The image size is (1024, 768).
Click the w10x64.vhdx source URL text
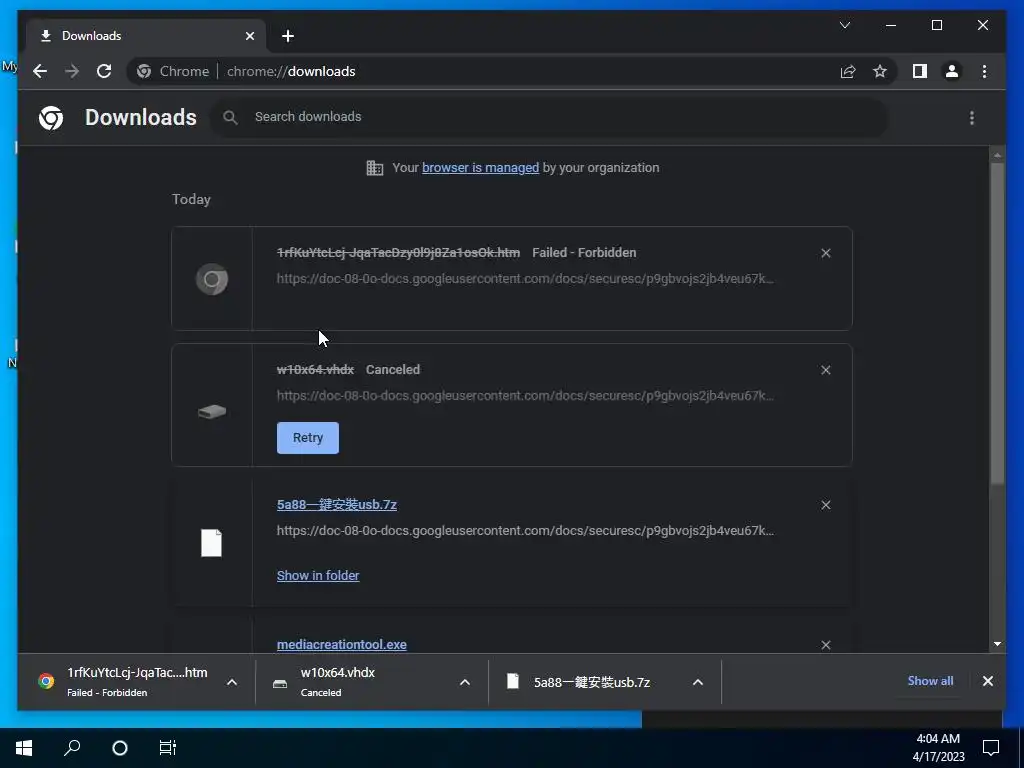[x=525, y=396]
